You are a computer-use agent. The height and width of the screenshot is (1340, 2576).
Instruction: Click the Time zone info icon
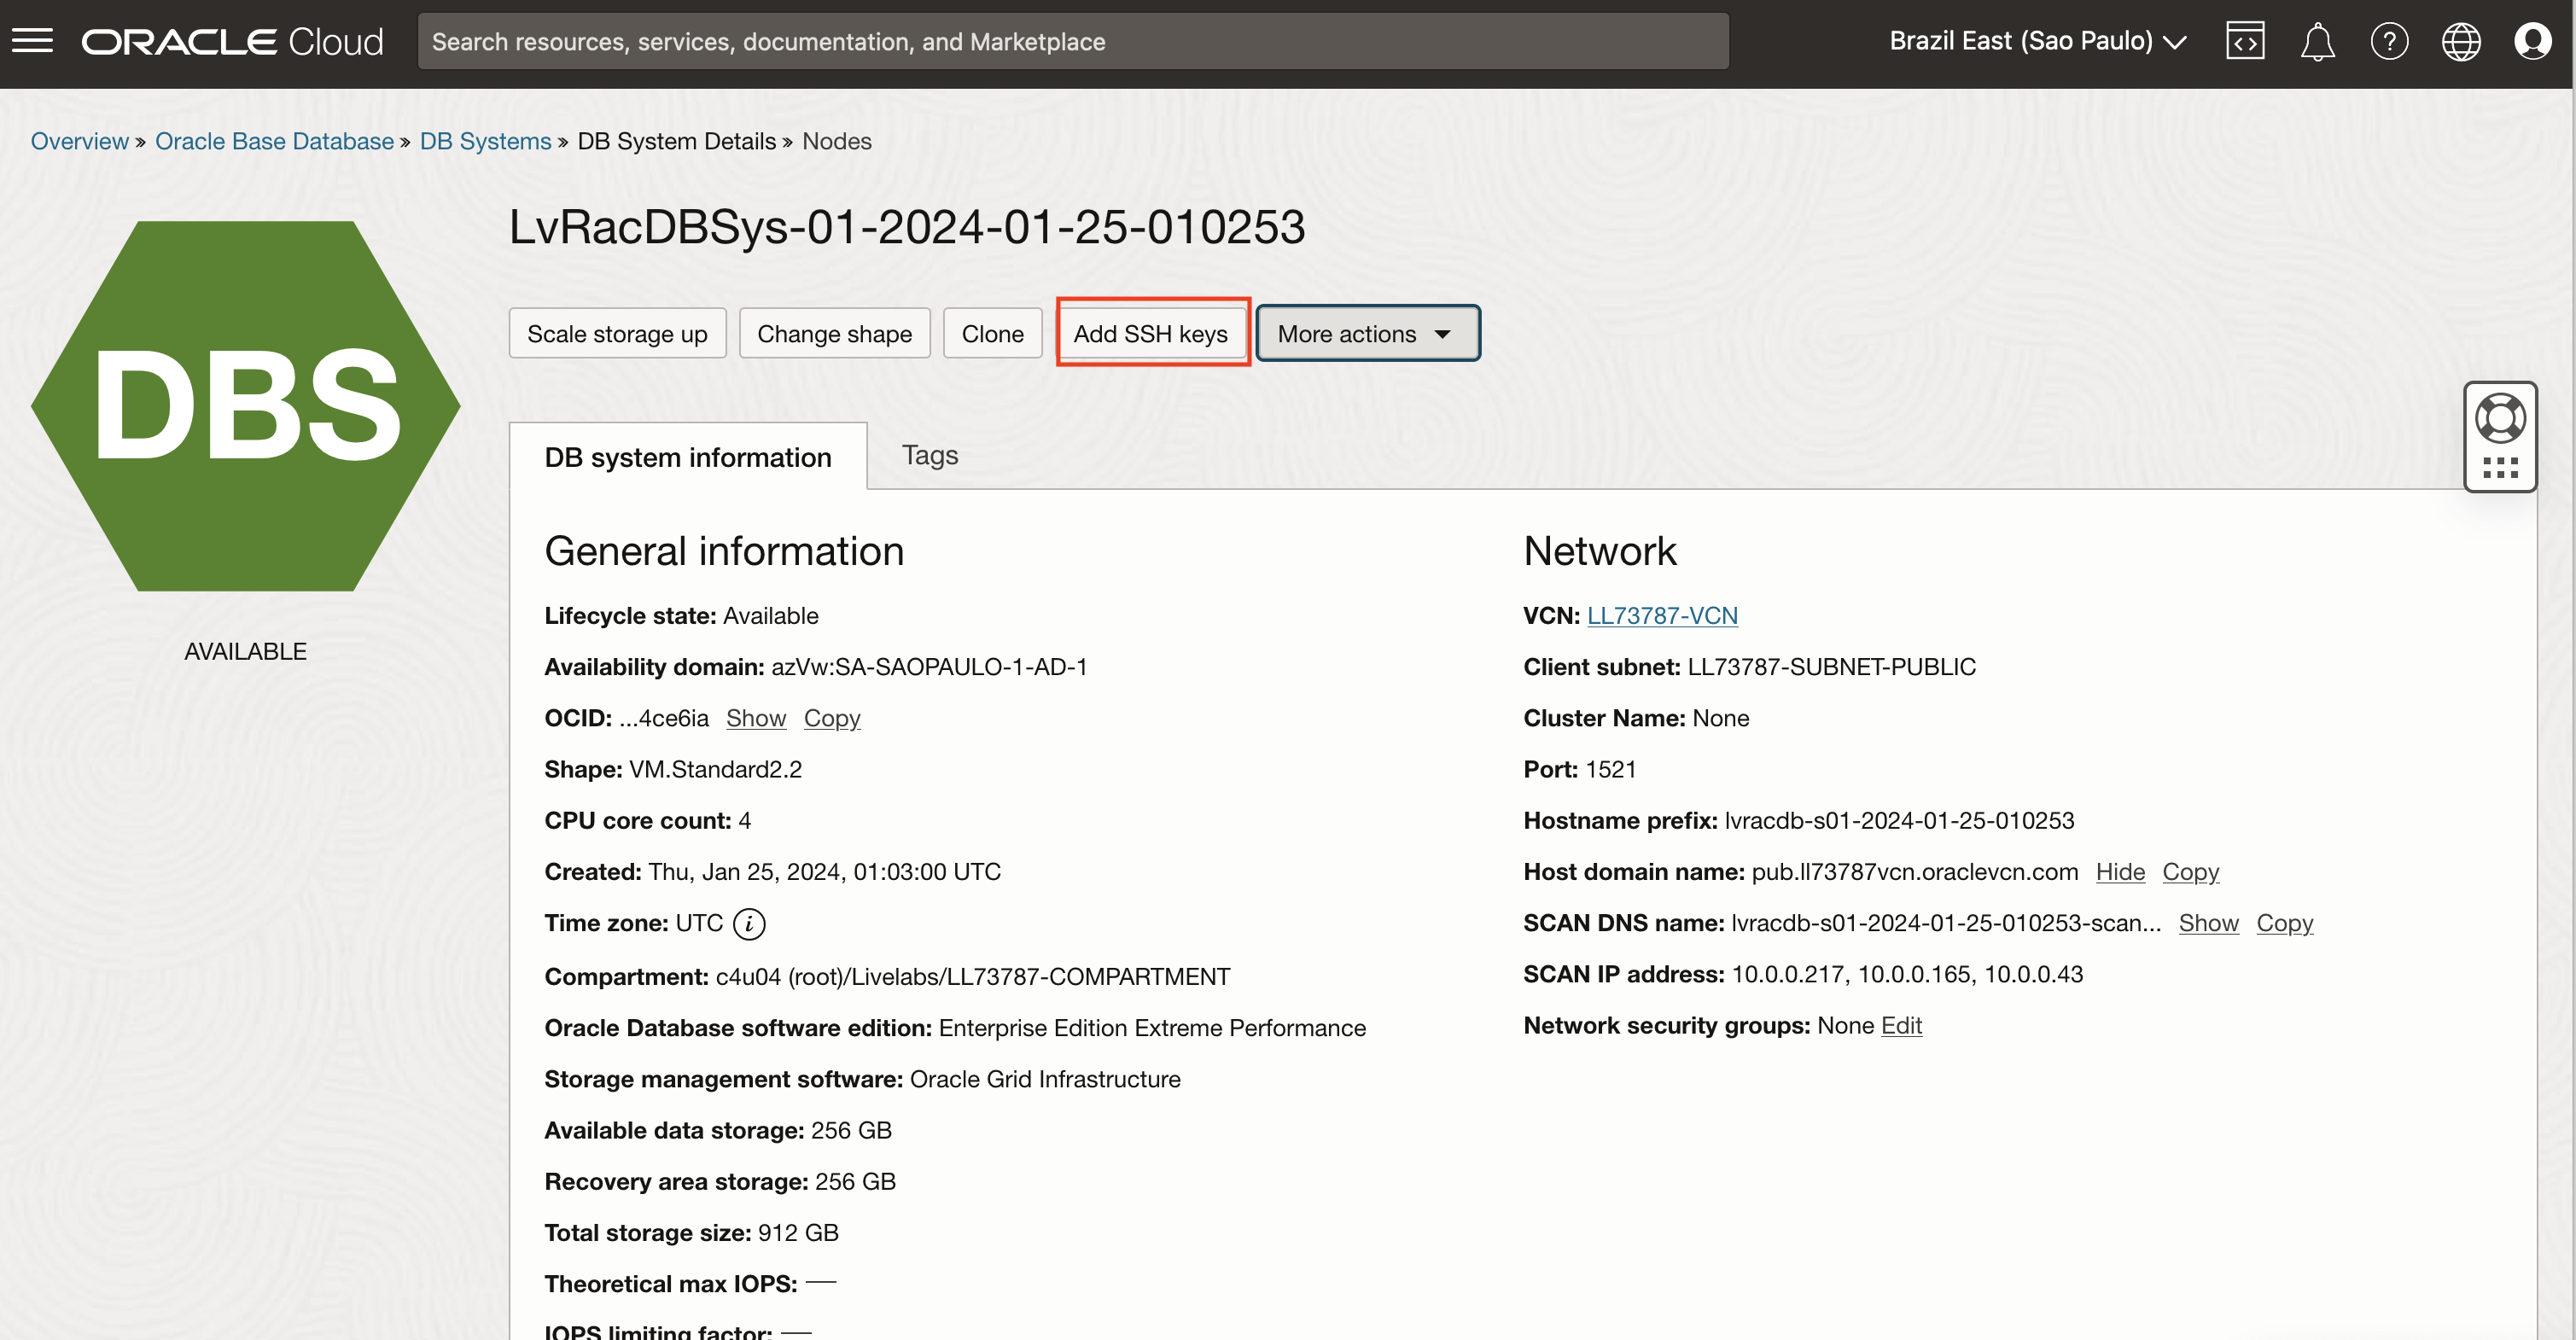tap(749, 924)
